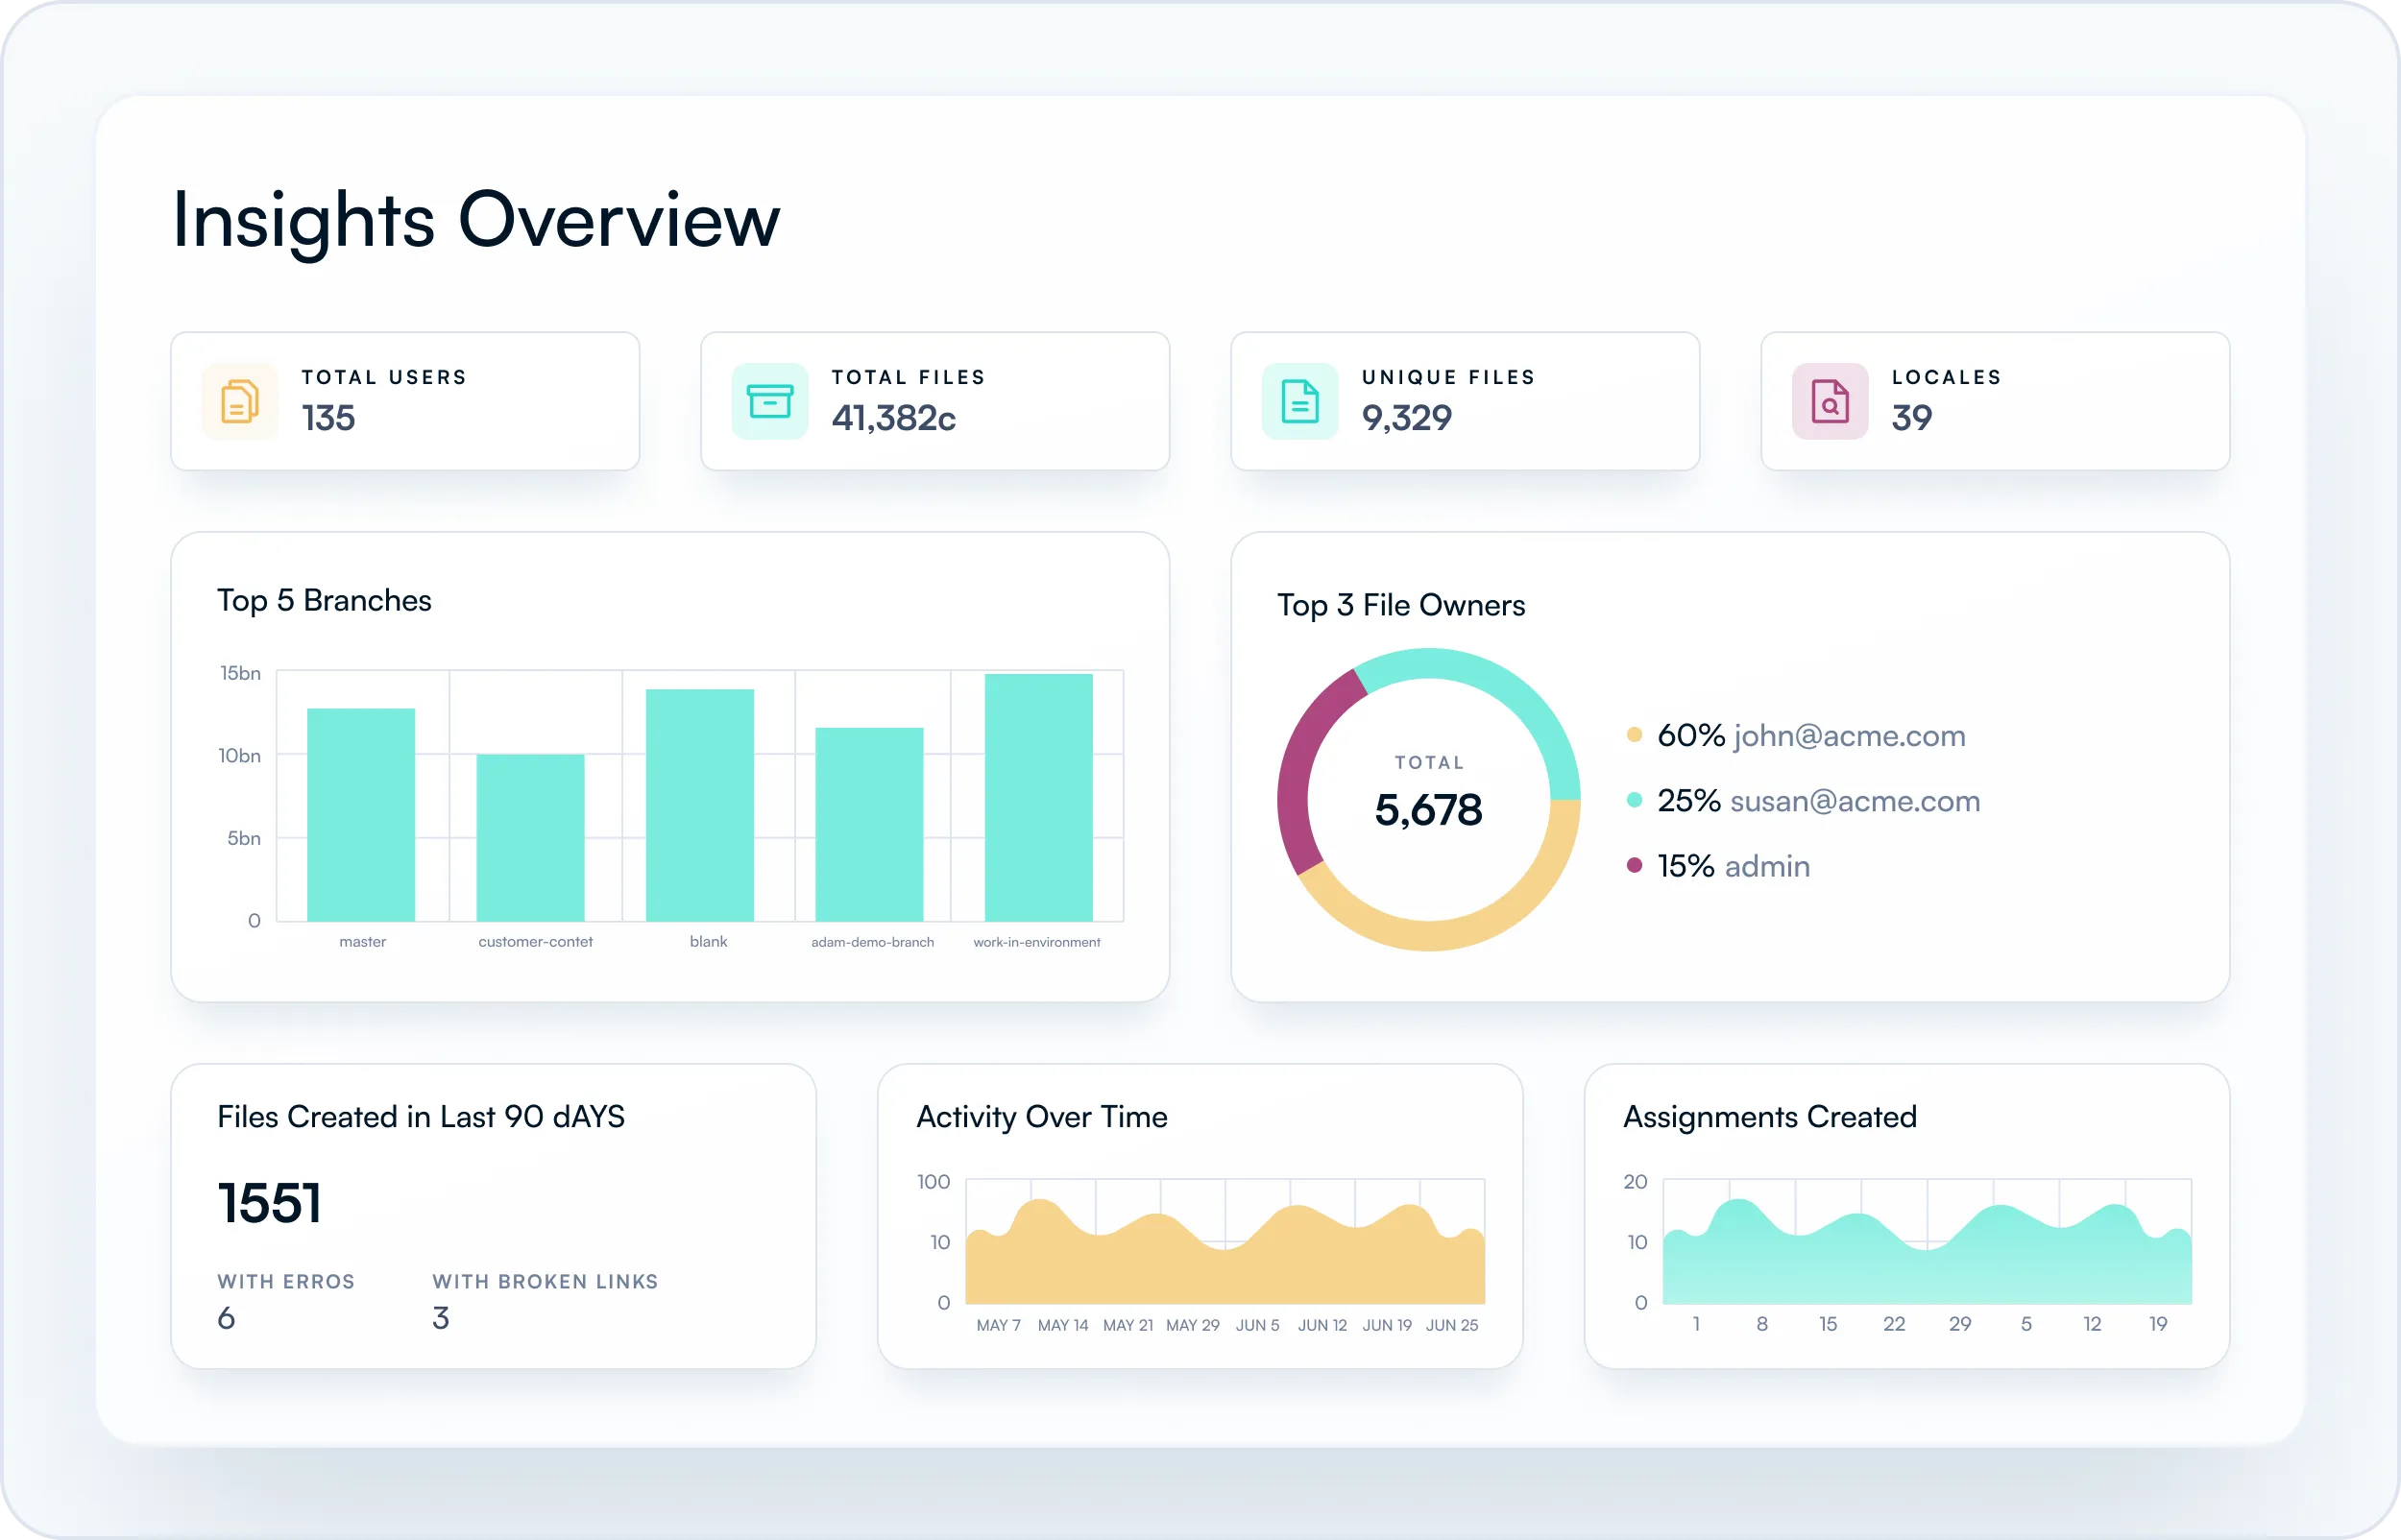Screen dimensions: 2401x1540
Task: Click the Assignments Created title
Action: pos(1770,1117)
